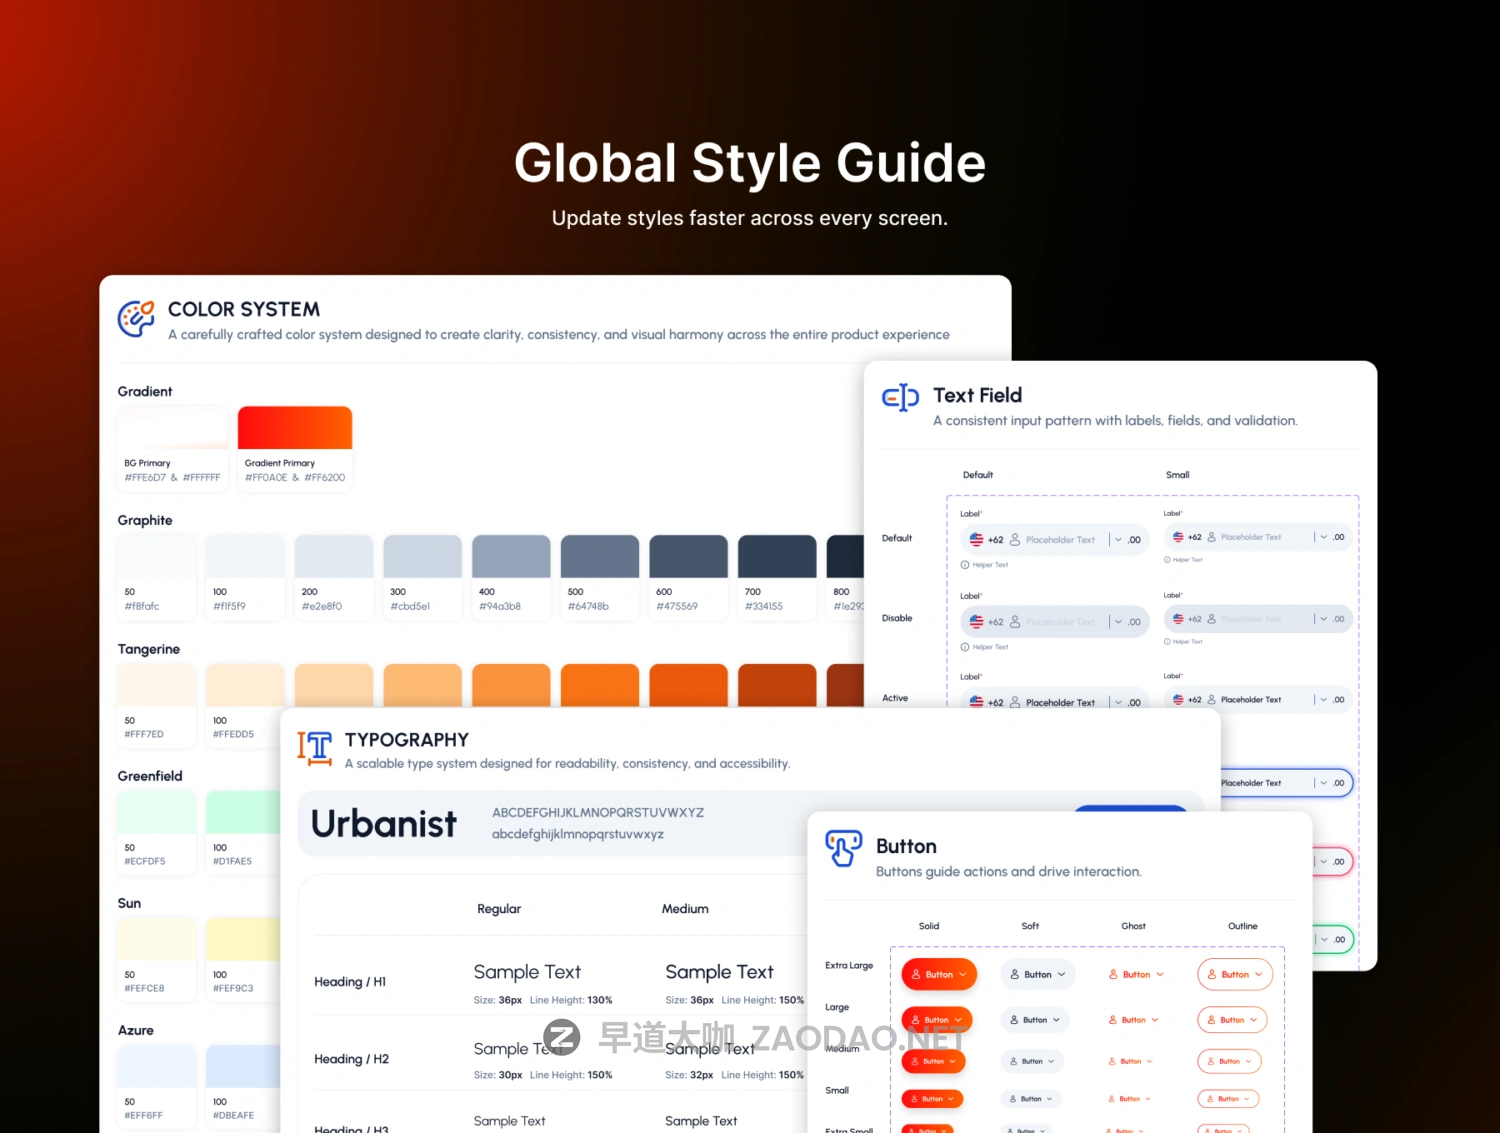Select Greenfield 50 swatch #ECFDF5

coord(157,812)
